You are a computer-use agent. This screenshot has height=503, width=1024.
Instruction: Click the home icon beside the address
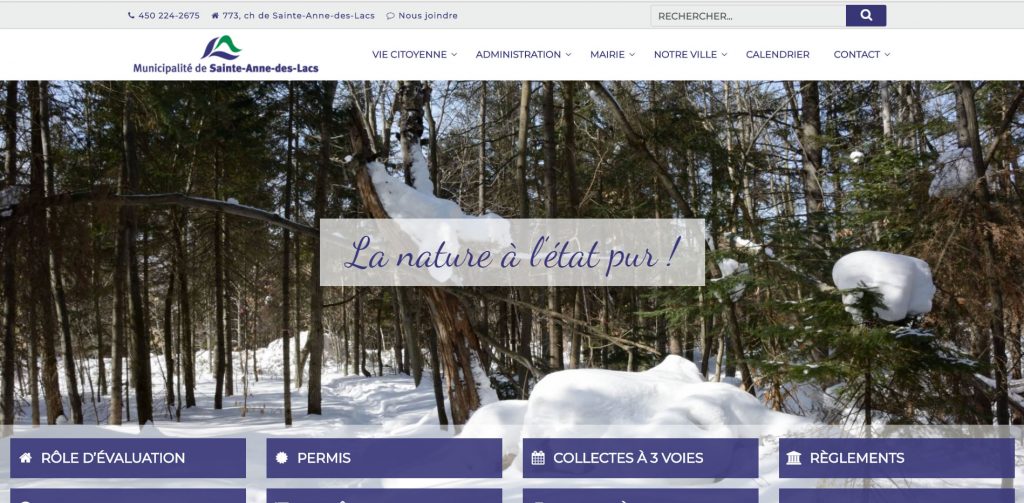(x=216, y=16)
